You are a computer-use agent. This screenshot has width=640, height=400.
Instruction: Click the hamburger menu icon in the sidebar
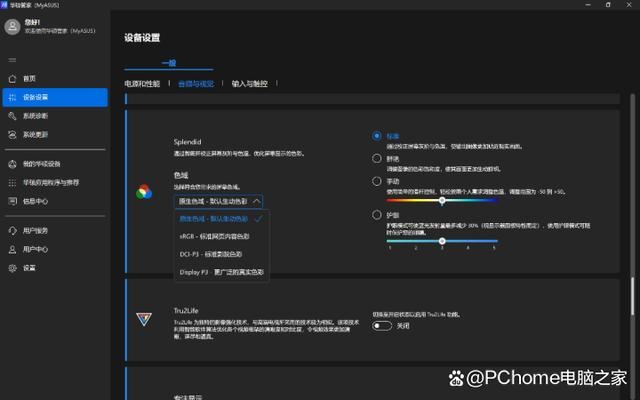click(x=12, y=58)
